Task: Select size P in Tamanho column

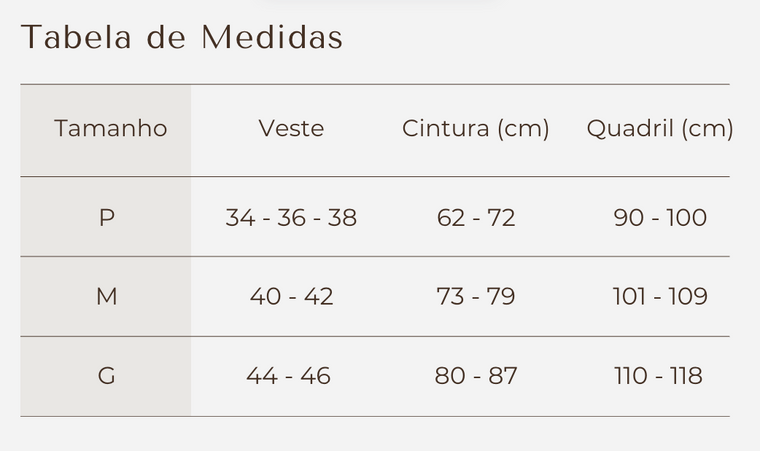Action: point(107,217)
